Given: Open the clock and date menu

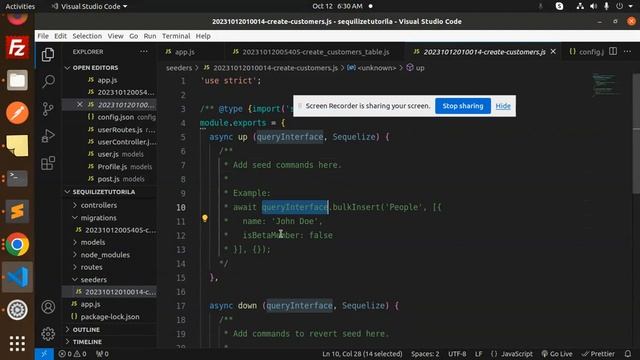Looking at the screenshot, I should (337, 6).
